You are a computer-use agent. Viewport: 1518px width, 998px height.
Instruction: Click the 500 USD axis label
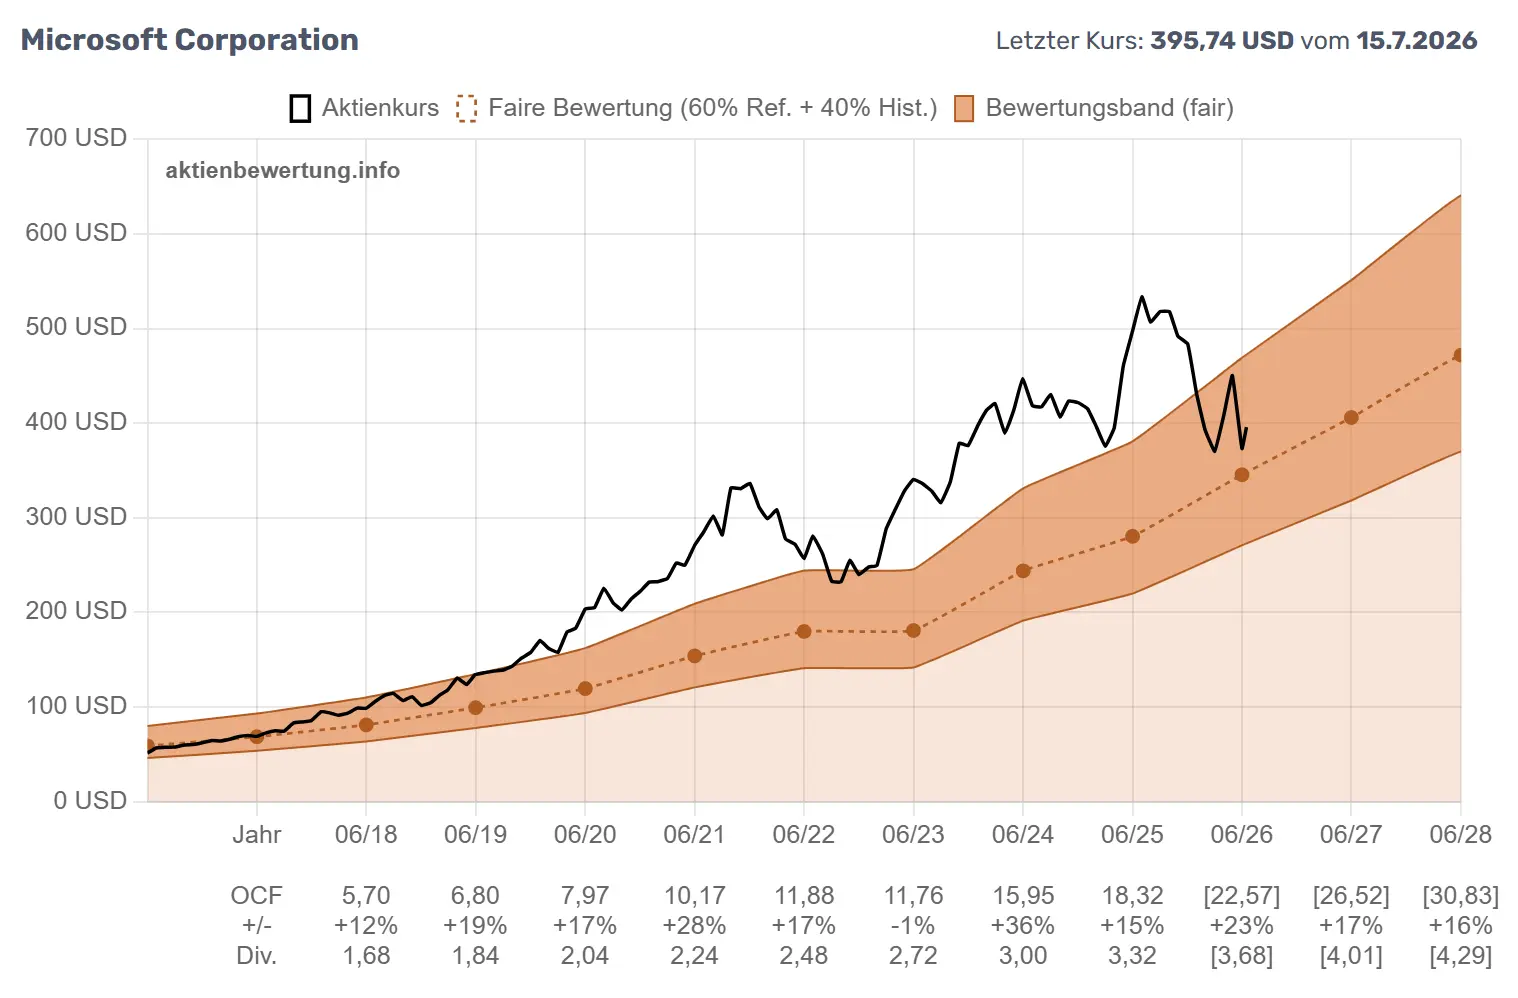coord(76,327)
